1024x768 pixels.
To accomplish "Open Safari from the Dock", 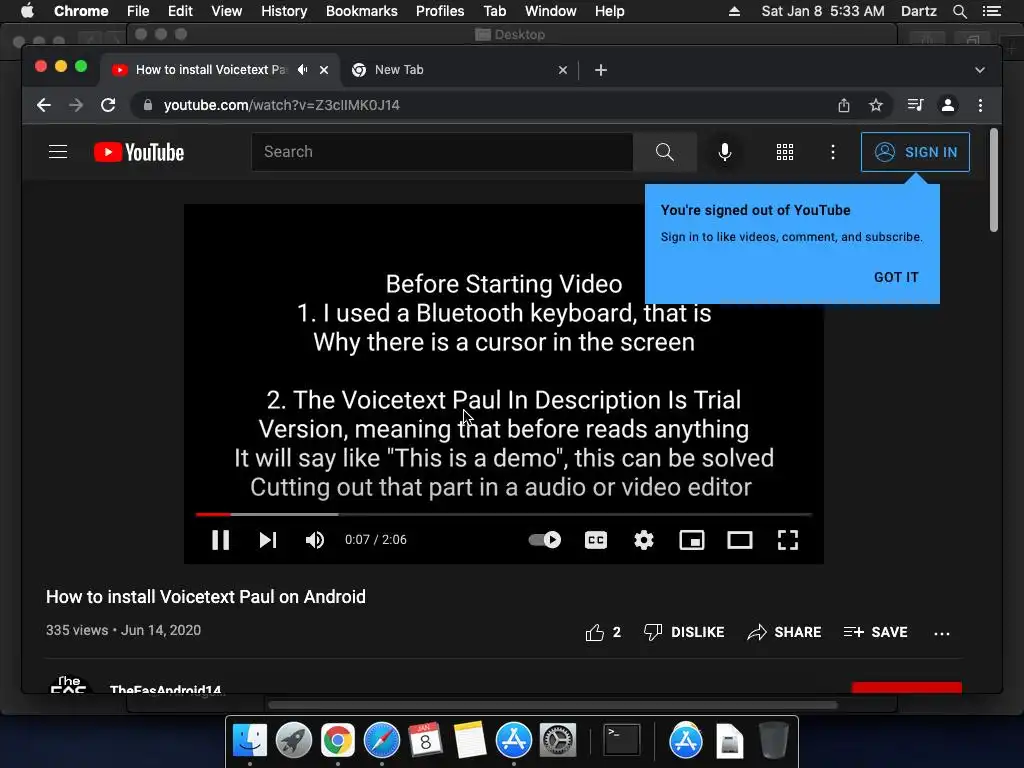I will pyautogui.click(x=382, y=741).
